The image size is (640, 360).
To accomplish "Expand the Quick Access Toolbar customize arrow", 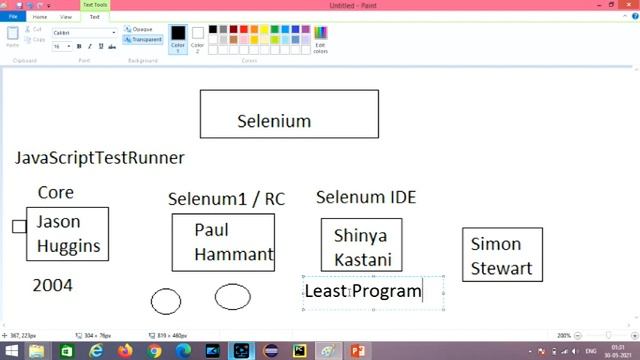I will click(49, 6).
